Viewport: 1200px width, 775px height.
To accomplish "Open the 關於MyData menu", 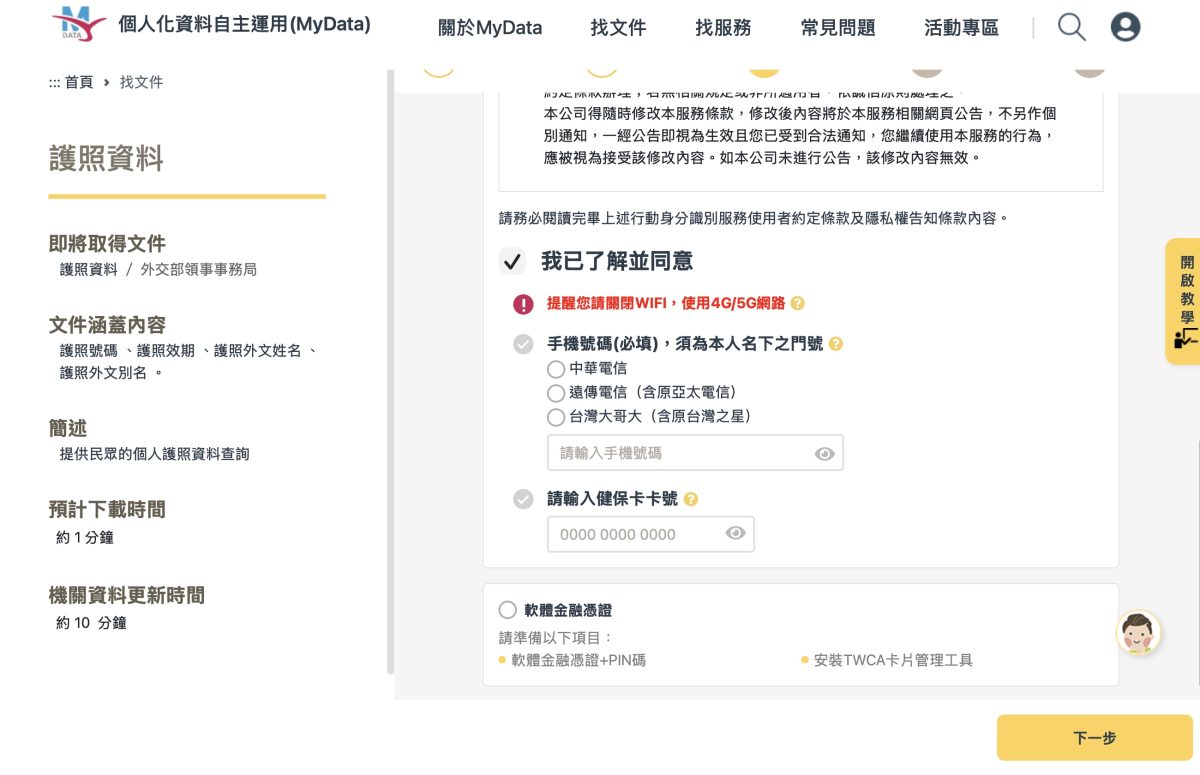I will tap(490, 28).
